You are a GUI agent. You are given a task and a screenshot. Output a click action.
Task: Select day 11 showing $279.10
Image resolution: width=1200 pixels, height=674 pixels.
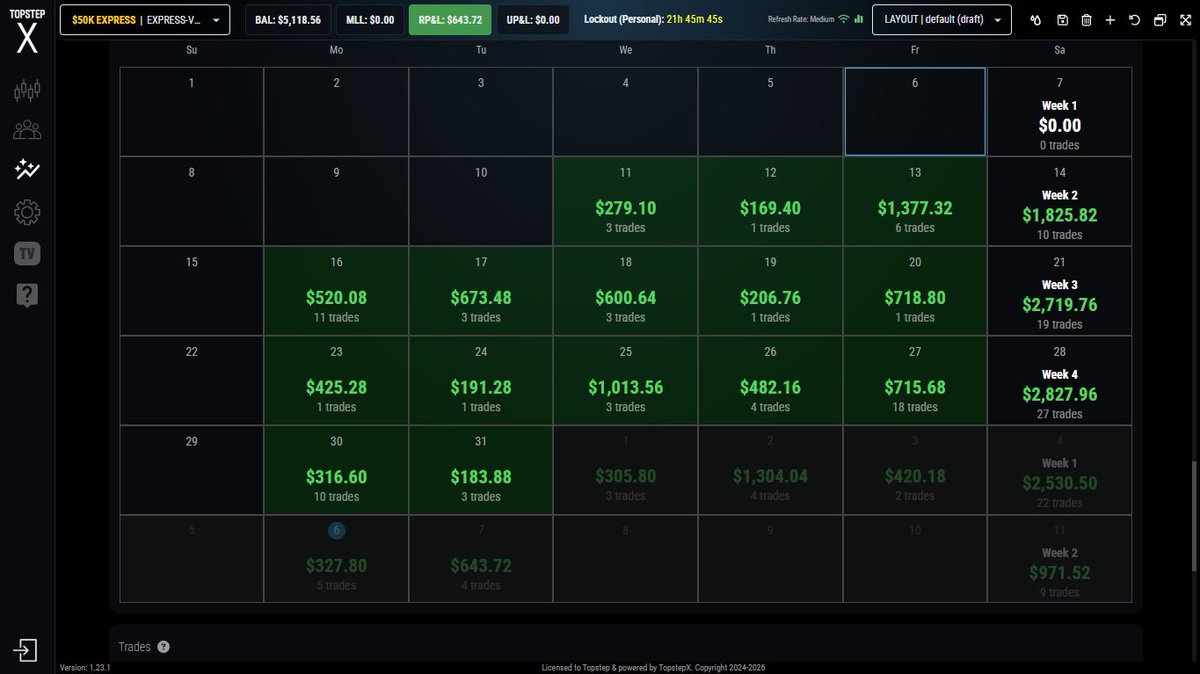point(626,201)
